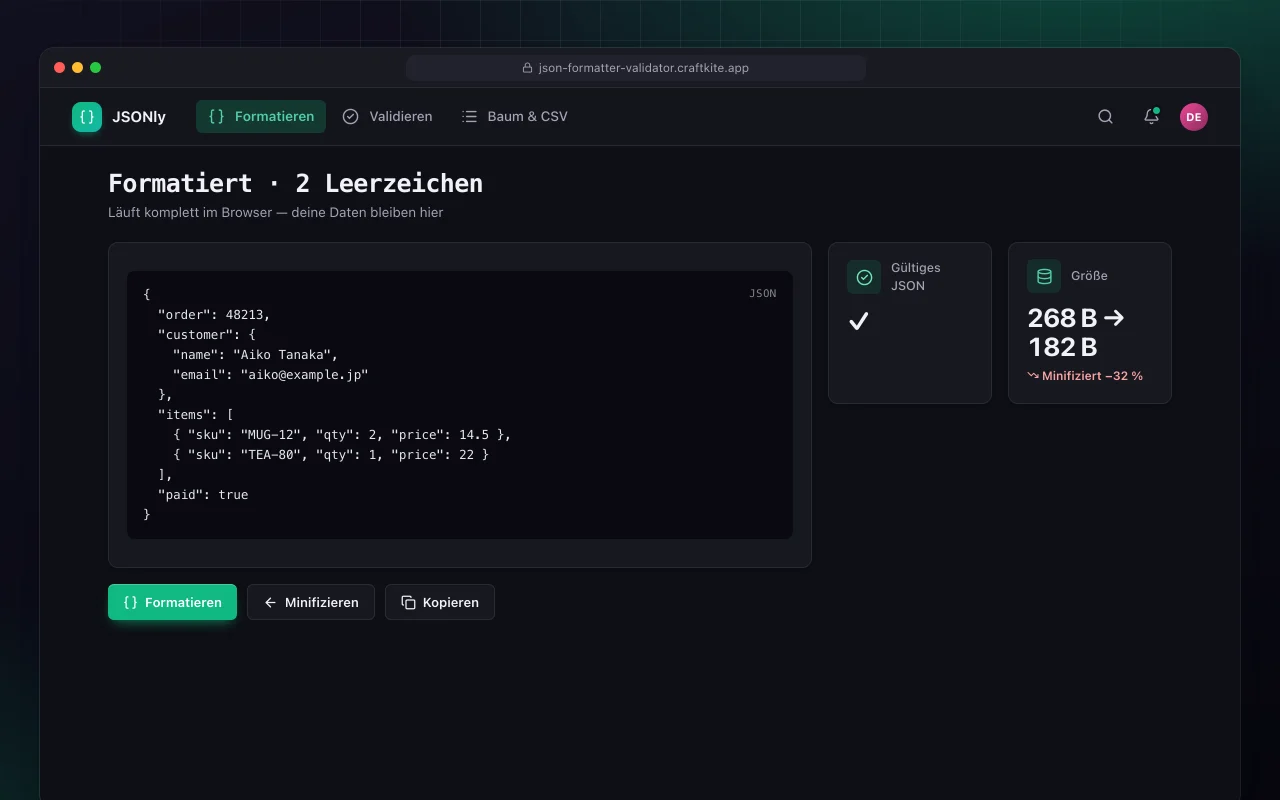The height and width of the screenshot is (800, 1280).
Task: Open the notifications bell
Action: point(1151,117)
